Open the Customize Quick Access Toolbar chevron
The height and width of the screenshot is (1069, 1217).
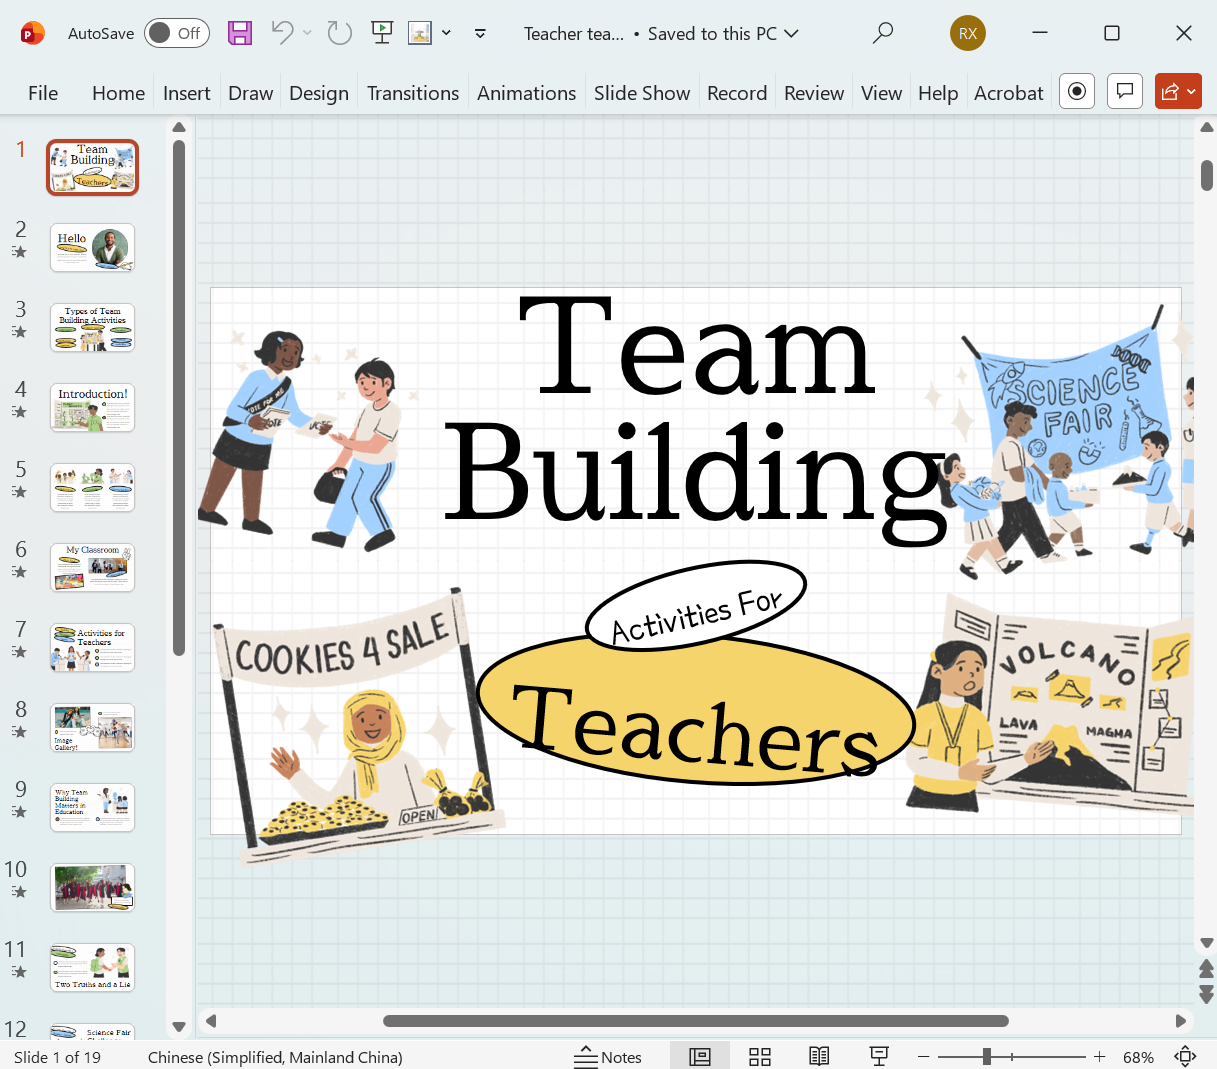(x=480, y=33)
